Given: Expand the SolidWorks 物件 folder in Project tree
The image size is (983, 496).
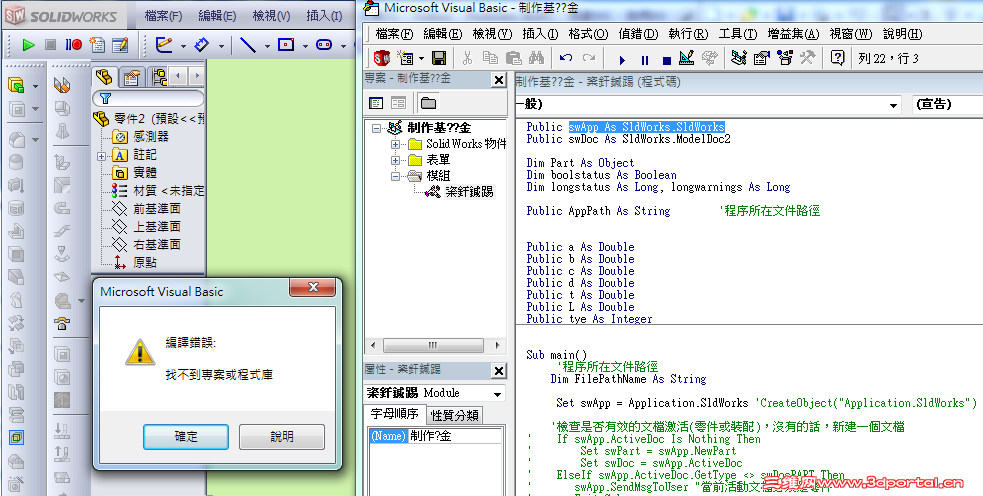Looking at the screenshot, I should click(x=396, y=144).
